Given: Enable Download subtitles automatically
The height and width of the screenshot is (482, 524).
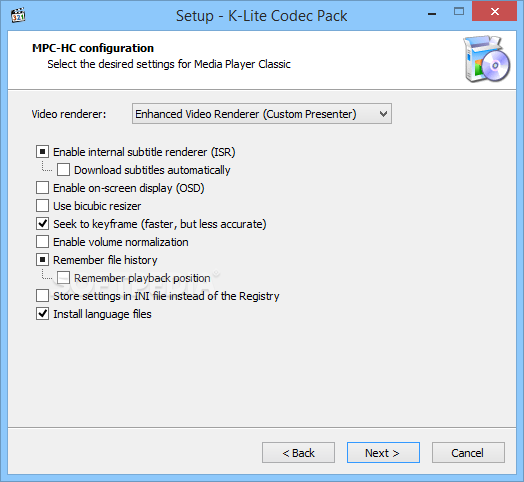Looking at the screenshot, I should [x=63, y=170].
